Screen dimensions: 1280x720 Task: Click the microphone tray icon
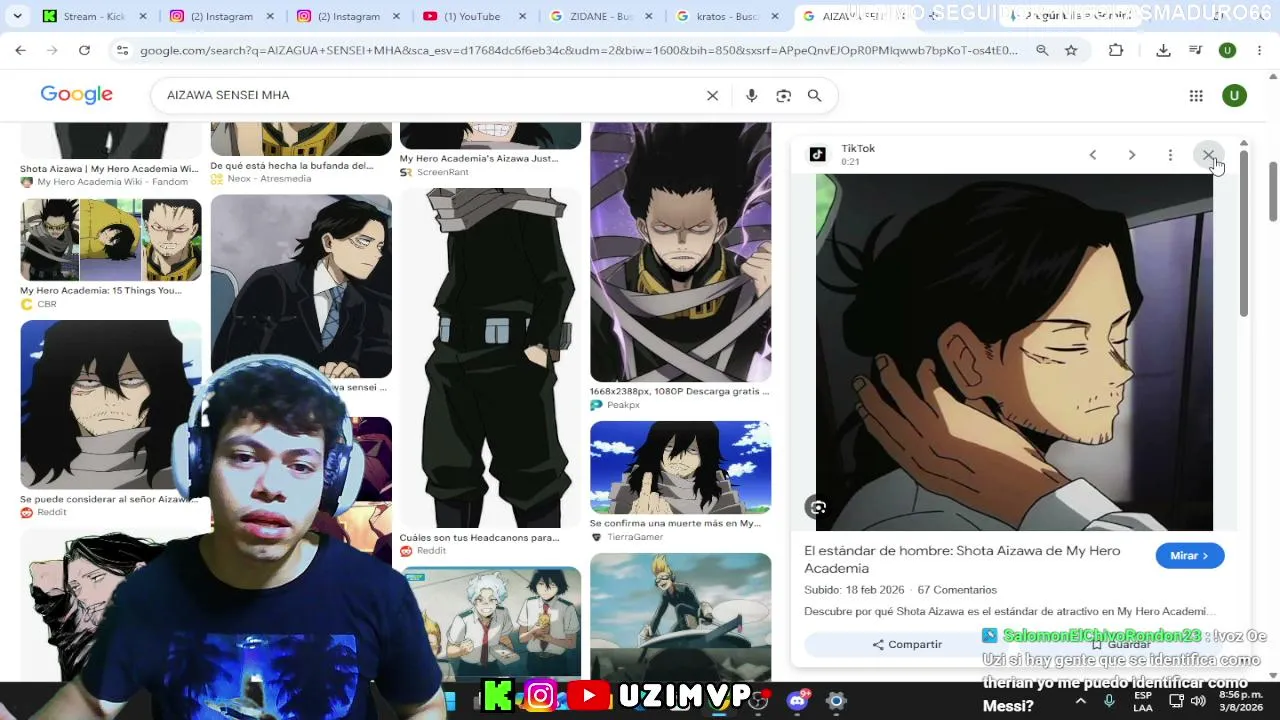(x=1108, y=701)
